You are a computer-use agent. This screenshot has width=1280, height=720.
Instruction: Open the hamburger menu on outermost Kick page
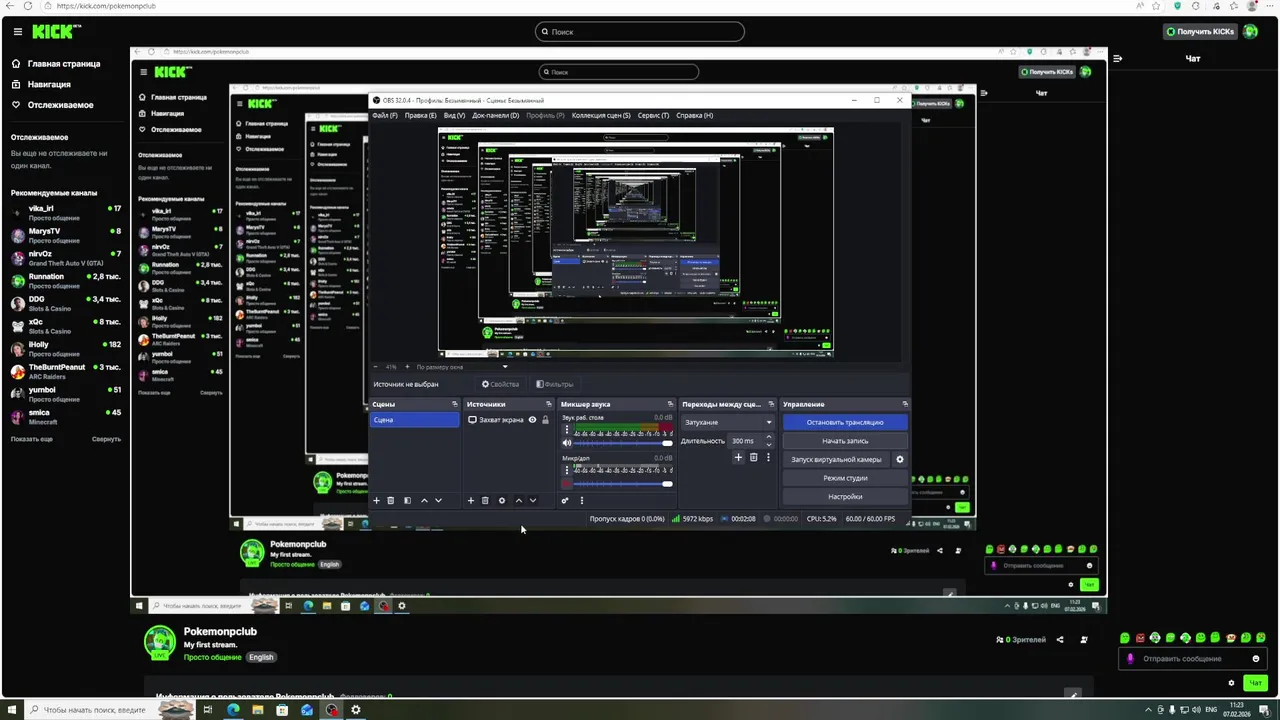[x=17, y=32]
